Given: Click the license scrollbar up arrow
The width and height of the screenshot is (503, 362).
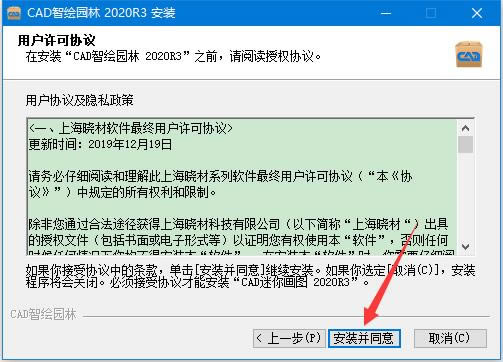Looking at the screenshot, I should click(x=466, y=128).
